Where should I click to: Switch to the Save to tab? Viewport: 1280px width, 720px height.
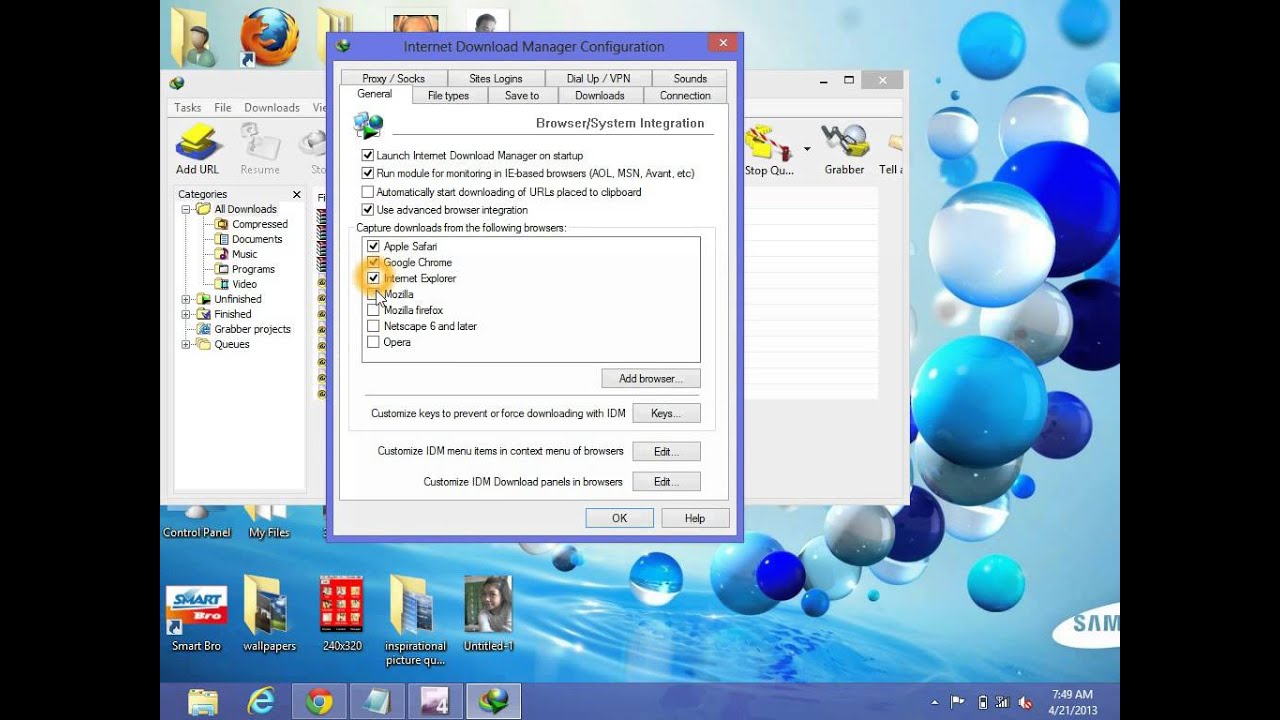tap(522, 96)
